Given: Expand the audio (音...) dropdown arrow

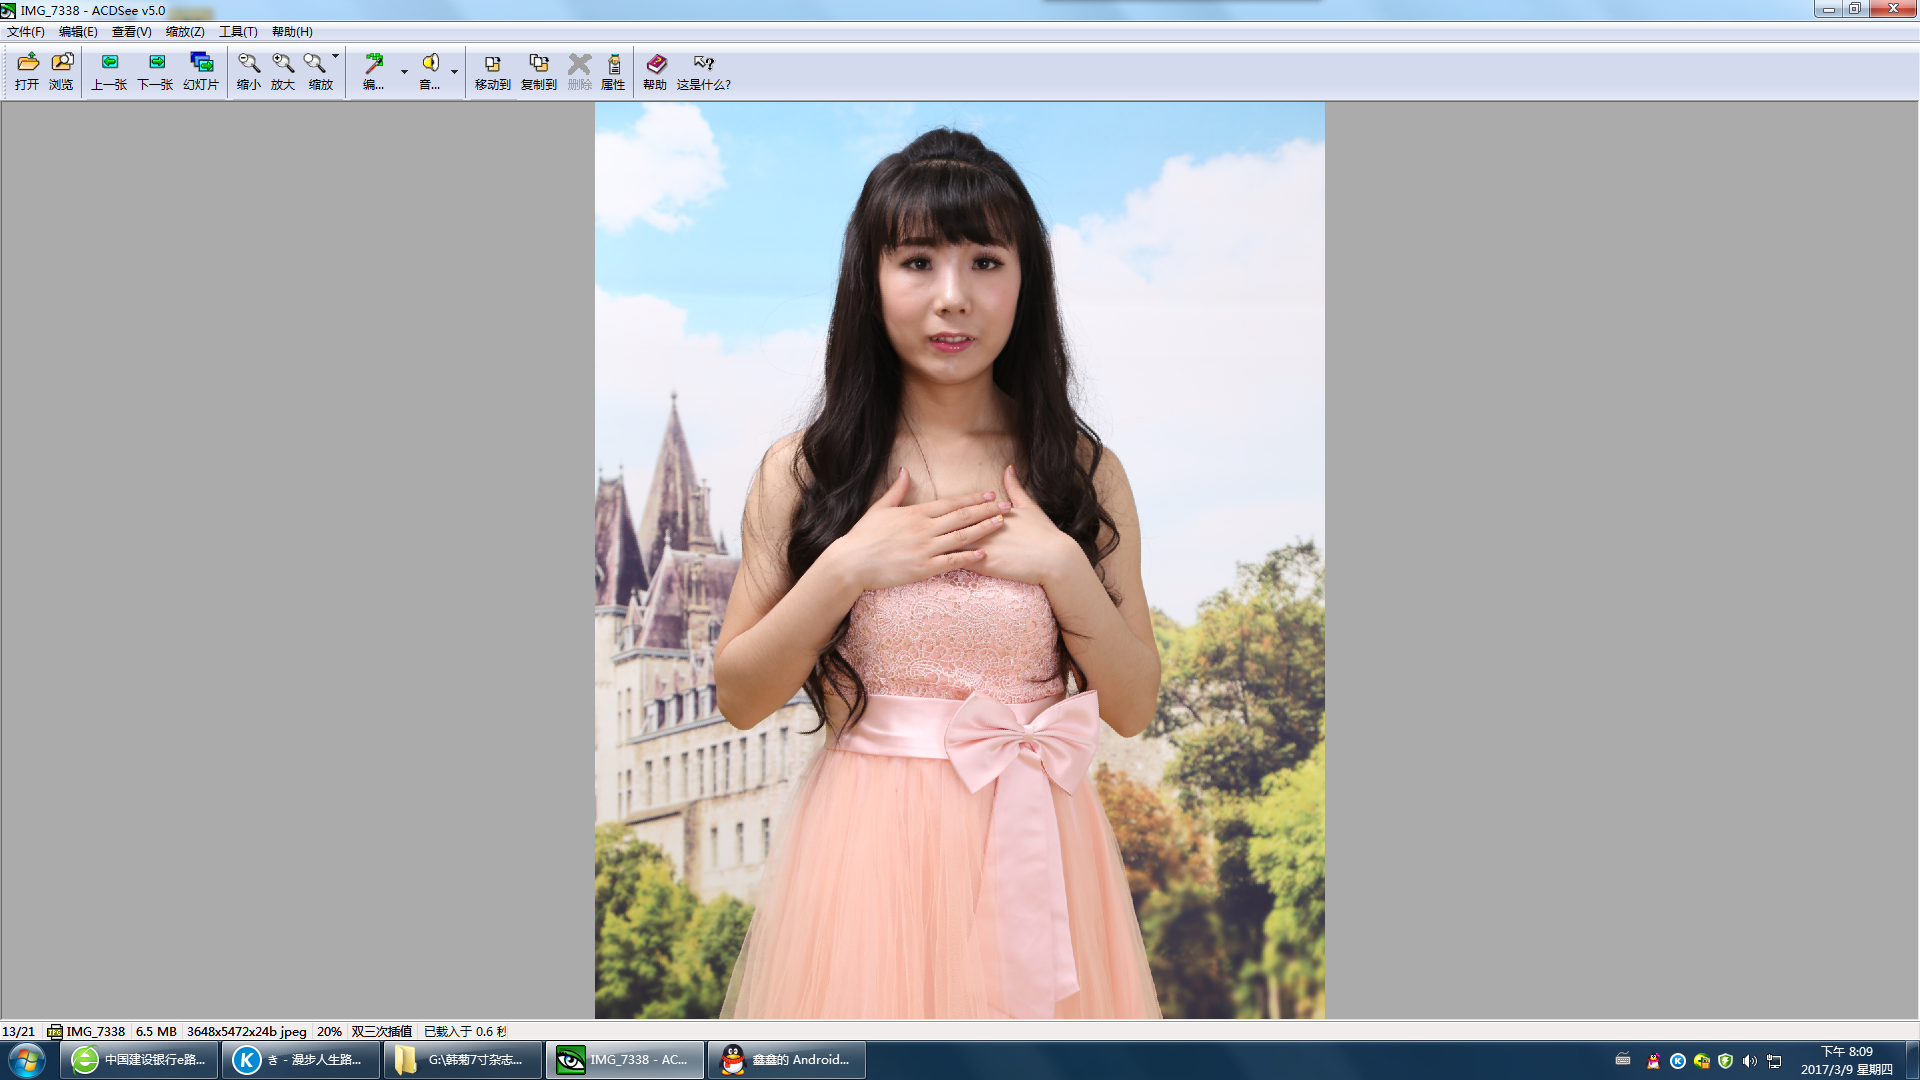Looking at the screenshot, I should tap(454, 72).
